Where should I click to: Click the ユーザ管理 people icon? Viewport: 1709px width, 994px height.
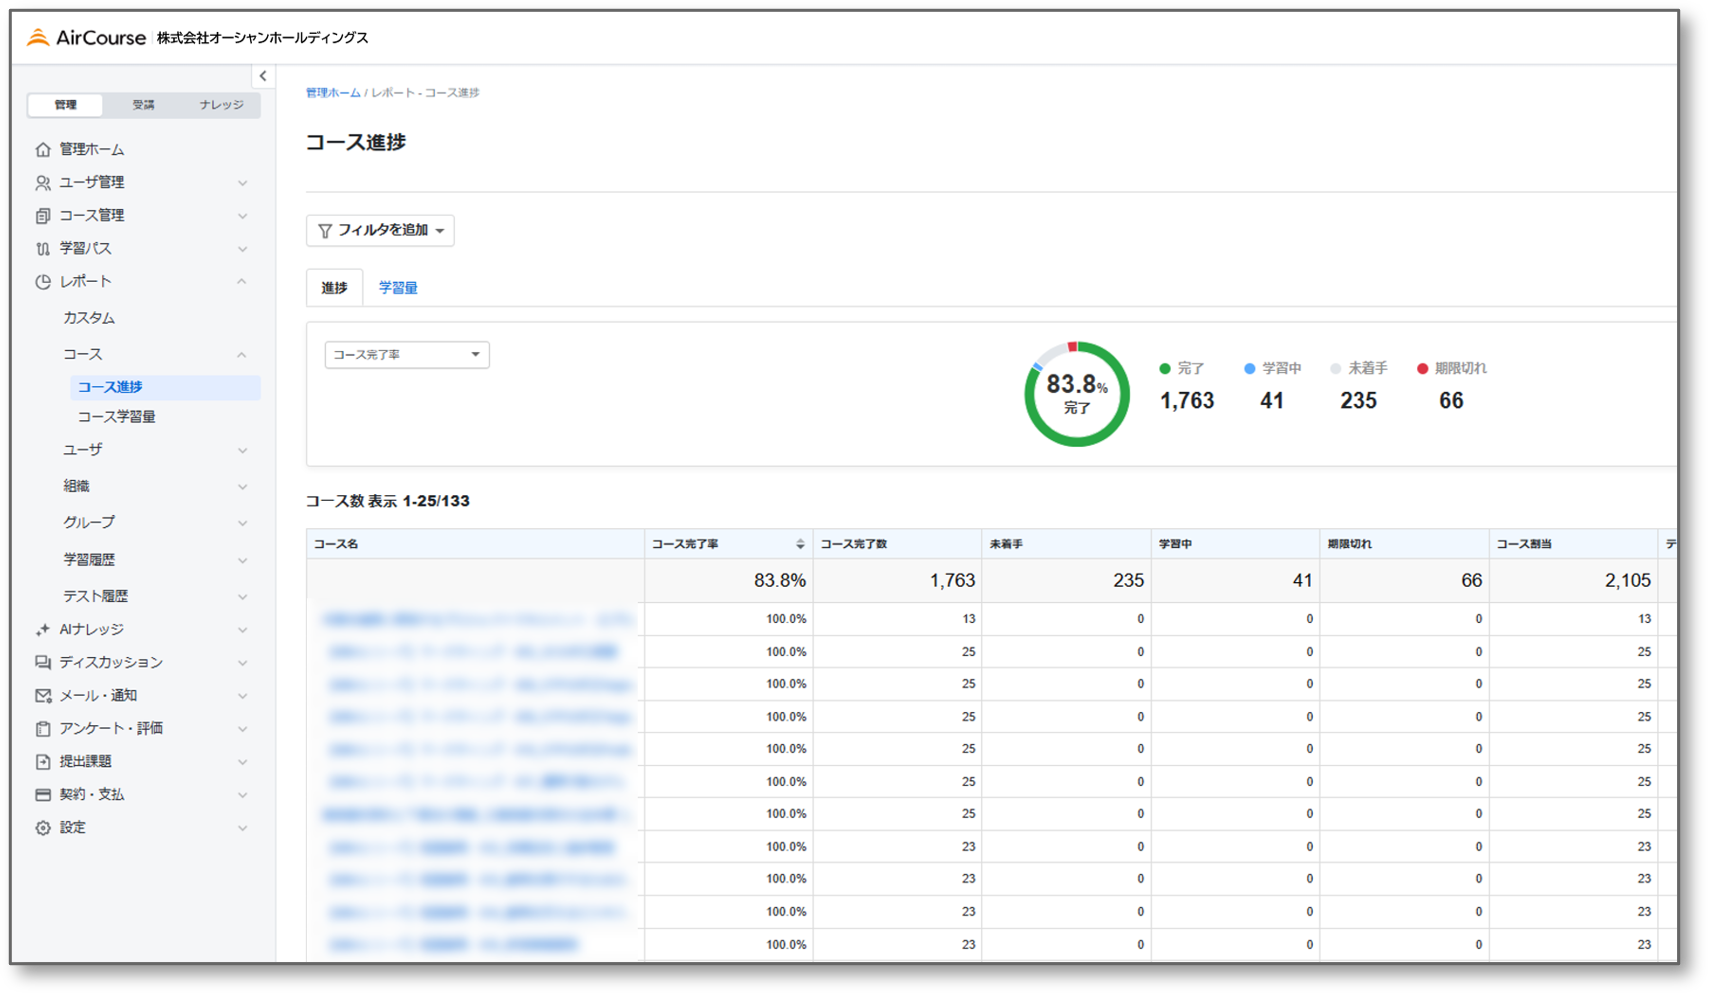click(x=42, y=183)
